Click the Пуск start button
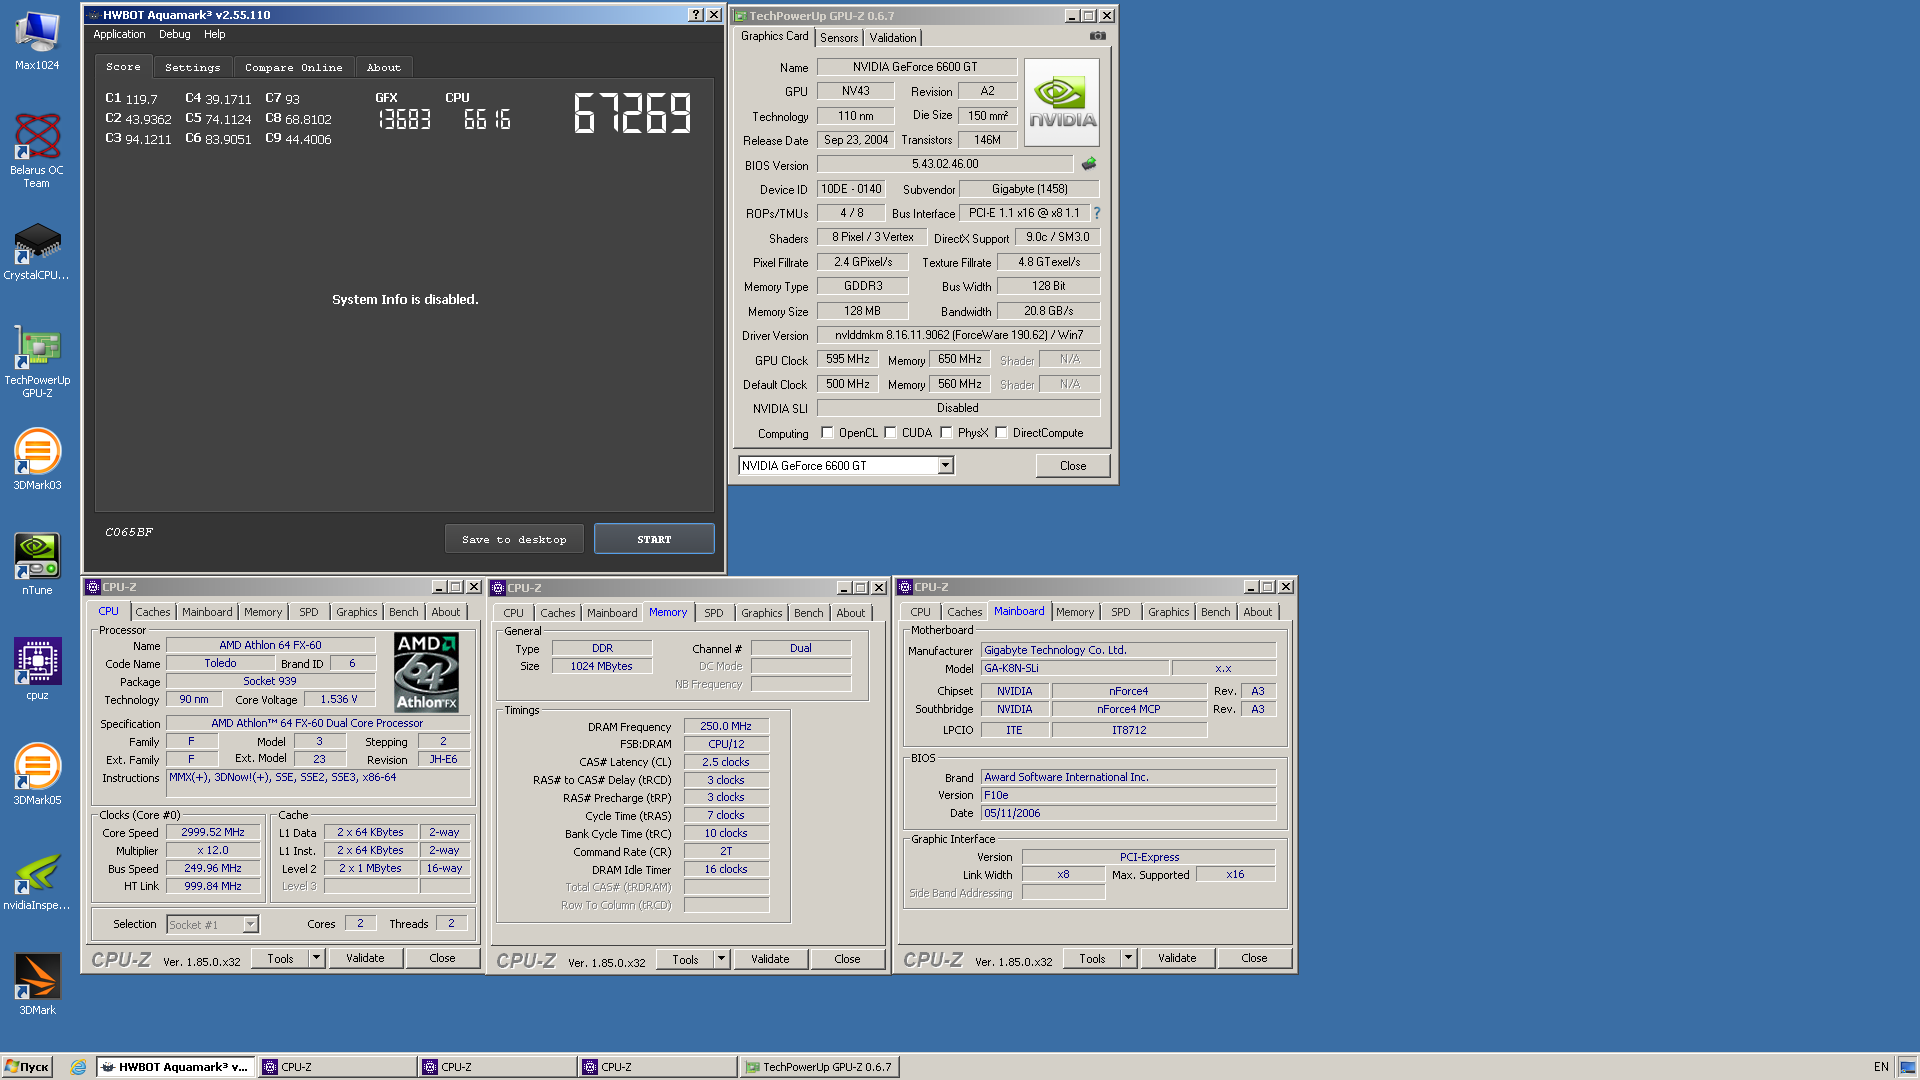1920x1080 pixels. pyautogui.click(x=27, y=1067)
